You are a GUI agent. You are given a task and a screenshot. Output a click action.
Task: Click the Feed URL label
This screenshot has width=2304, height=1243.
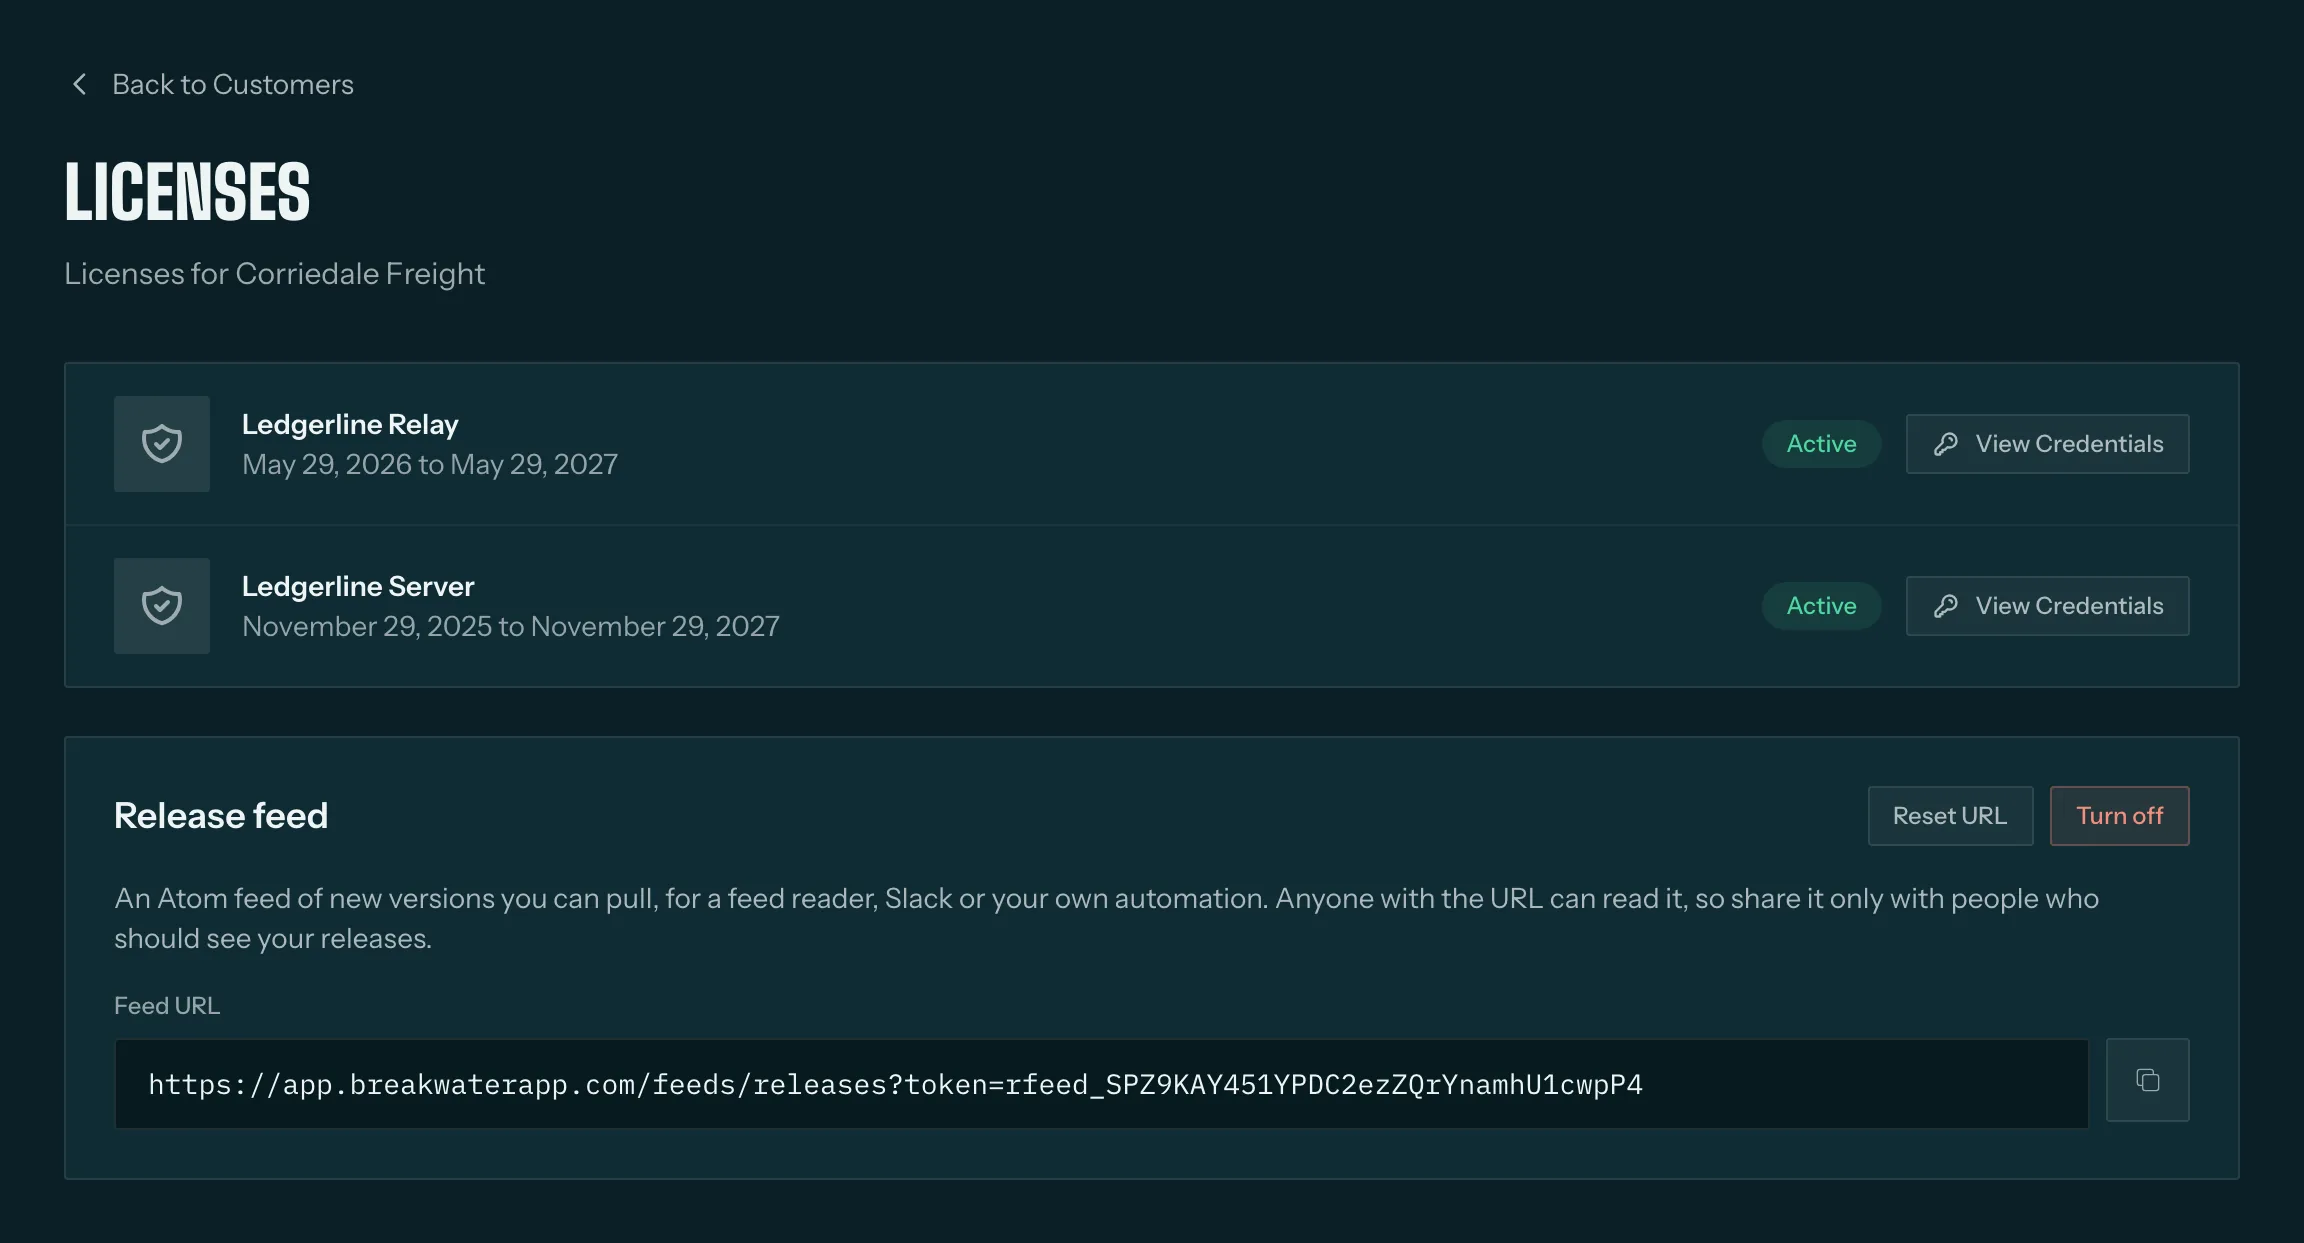pyautogui.click(x=167, y=1006)
